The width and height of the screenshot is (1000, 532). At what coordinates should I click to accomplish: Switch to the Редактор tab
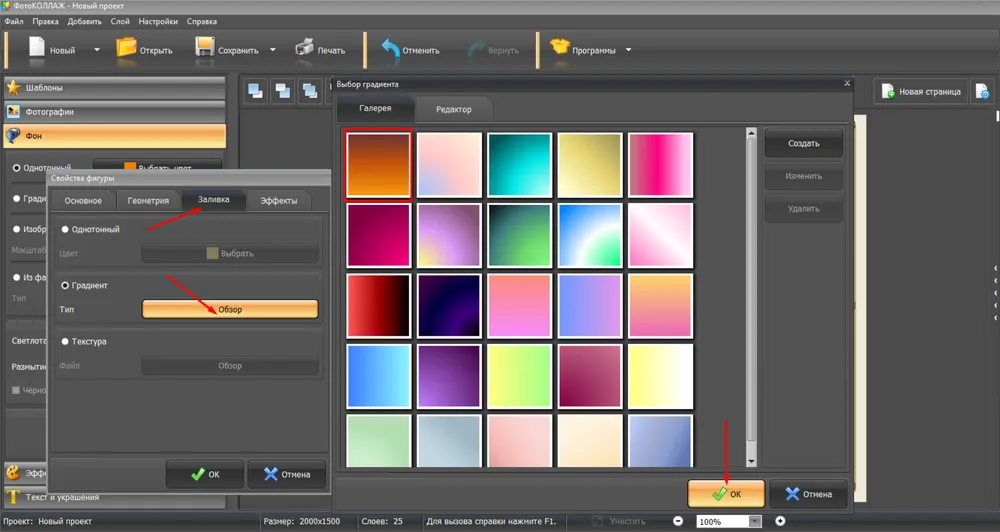[x=453, y=108]
